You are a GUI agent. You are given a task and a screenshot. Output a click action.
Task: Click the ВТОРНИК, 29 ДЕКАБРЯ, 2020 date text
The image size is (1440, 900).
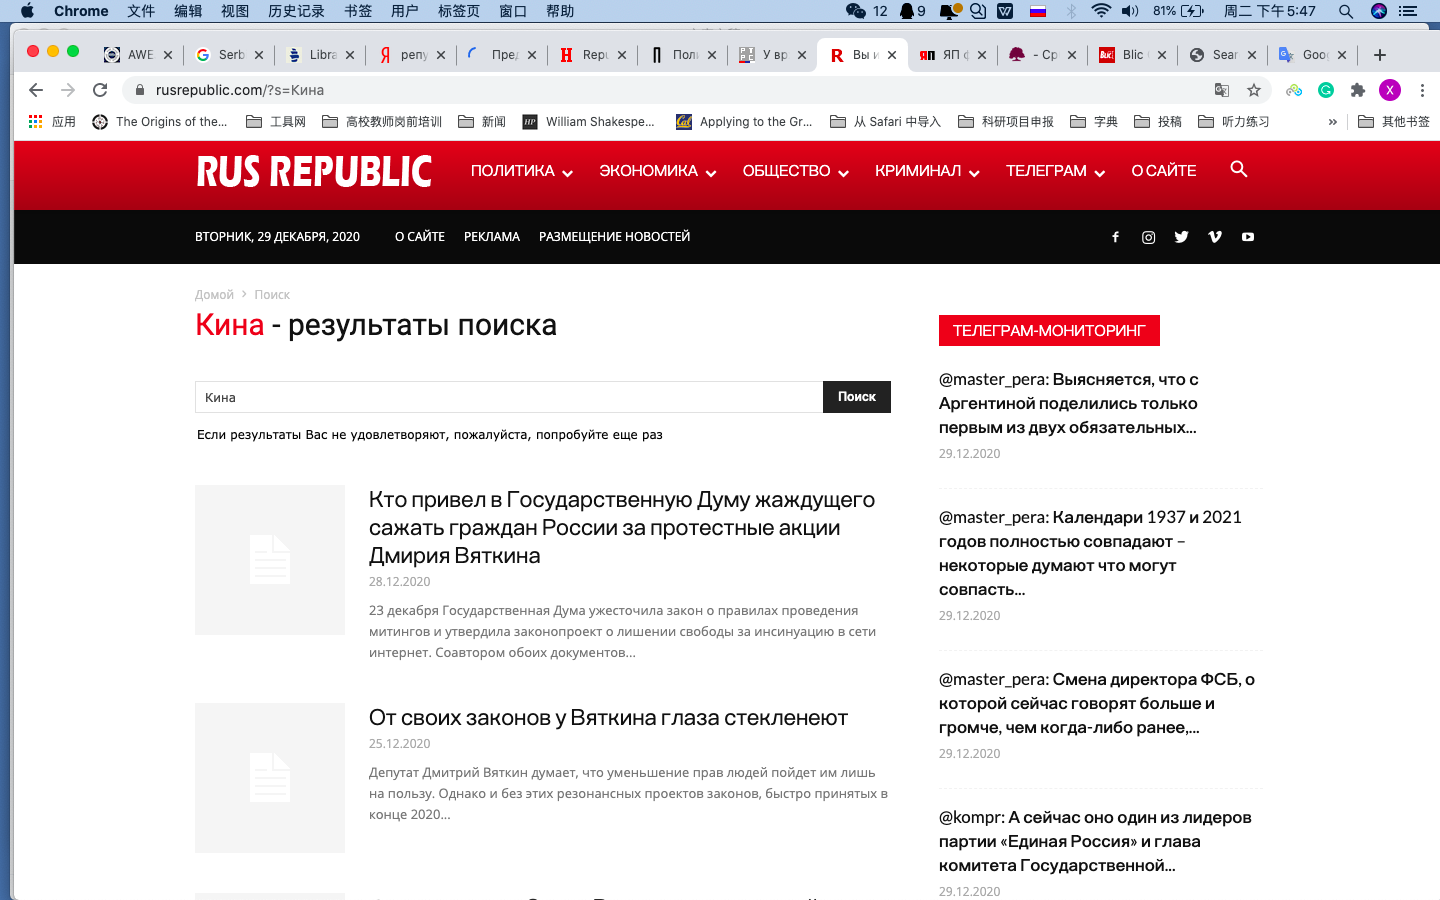[x=277, y=237]
